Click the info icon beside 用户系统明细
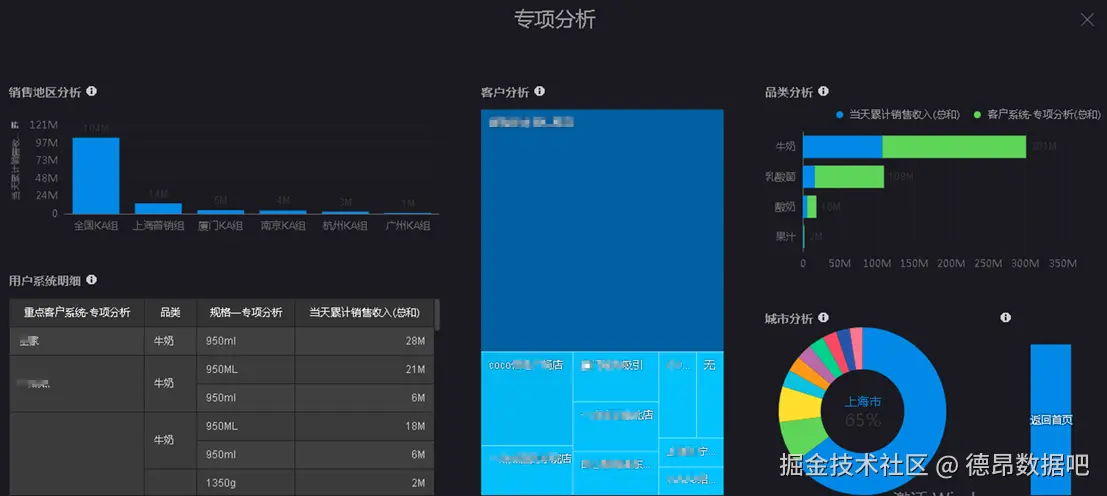This screenshot has width=1107, height=496. [x=91, y=280]
